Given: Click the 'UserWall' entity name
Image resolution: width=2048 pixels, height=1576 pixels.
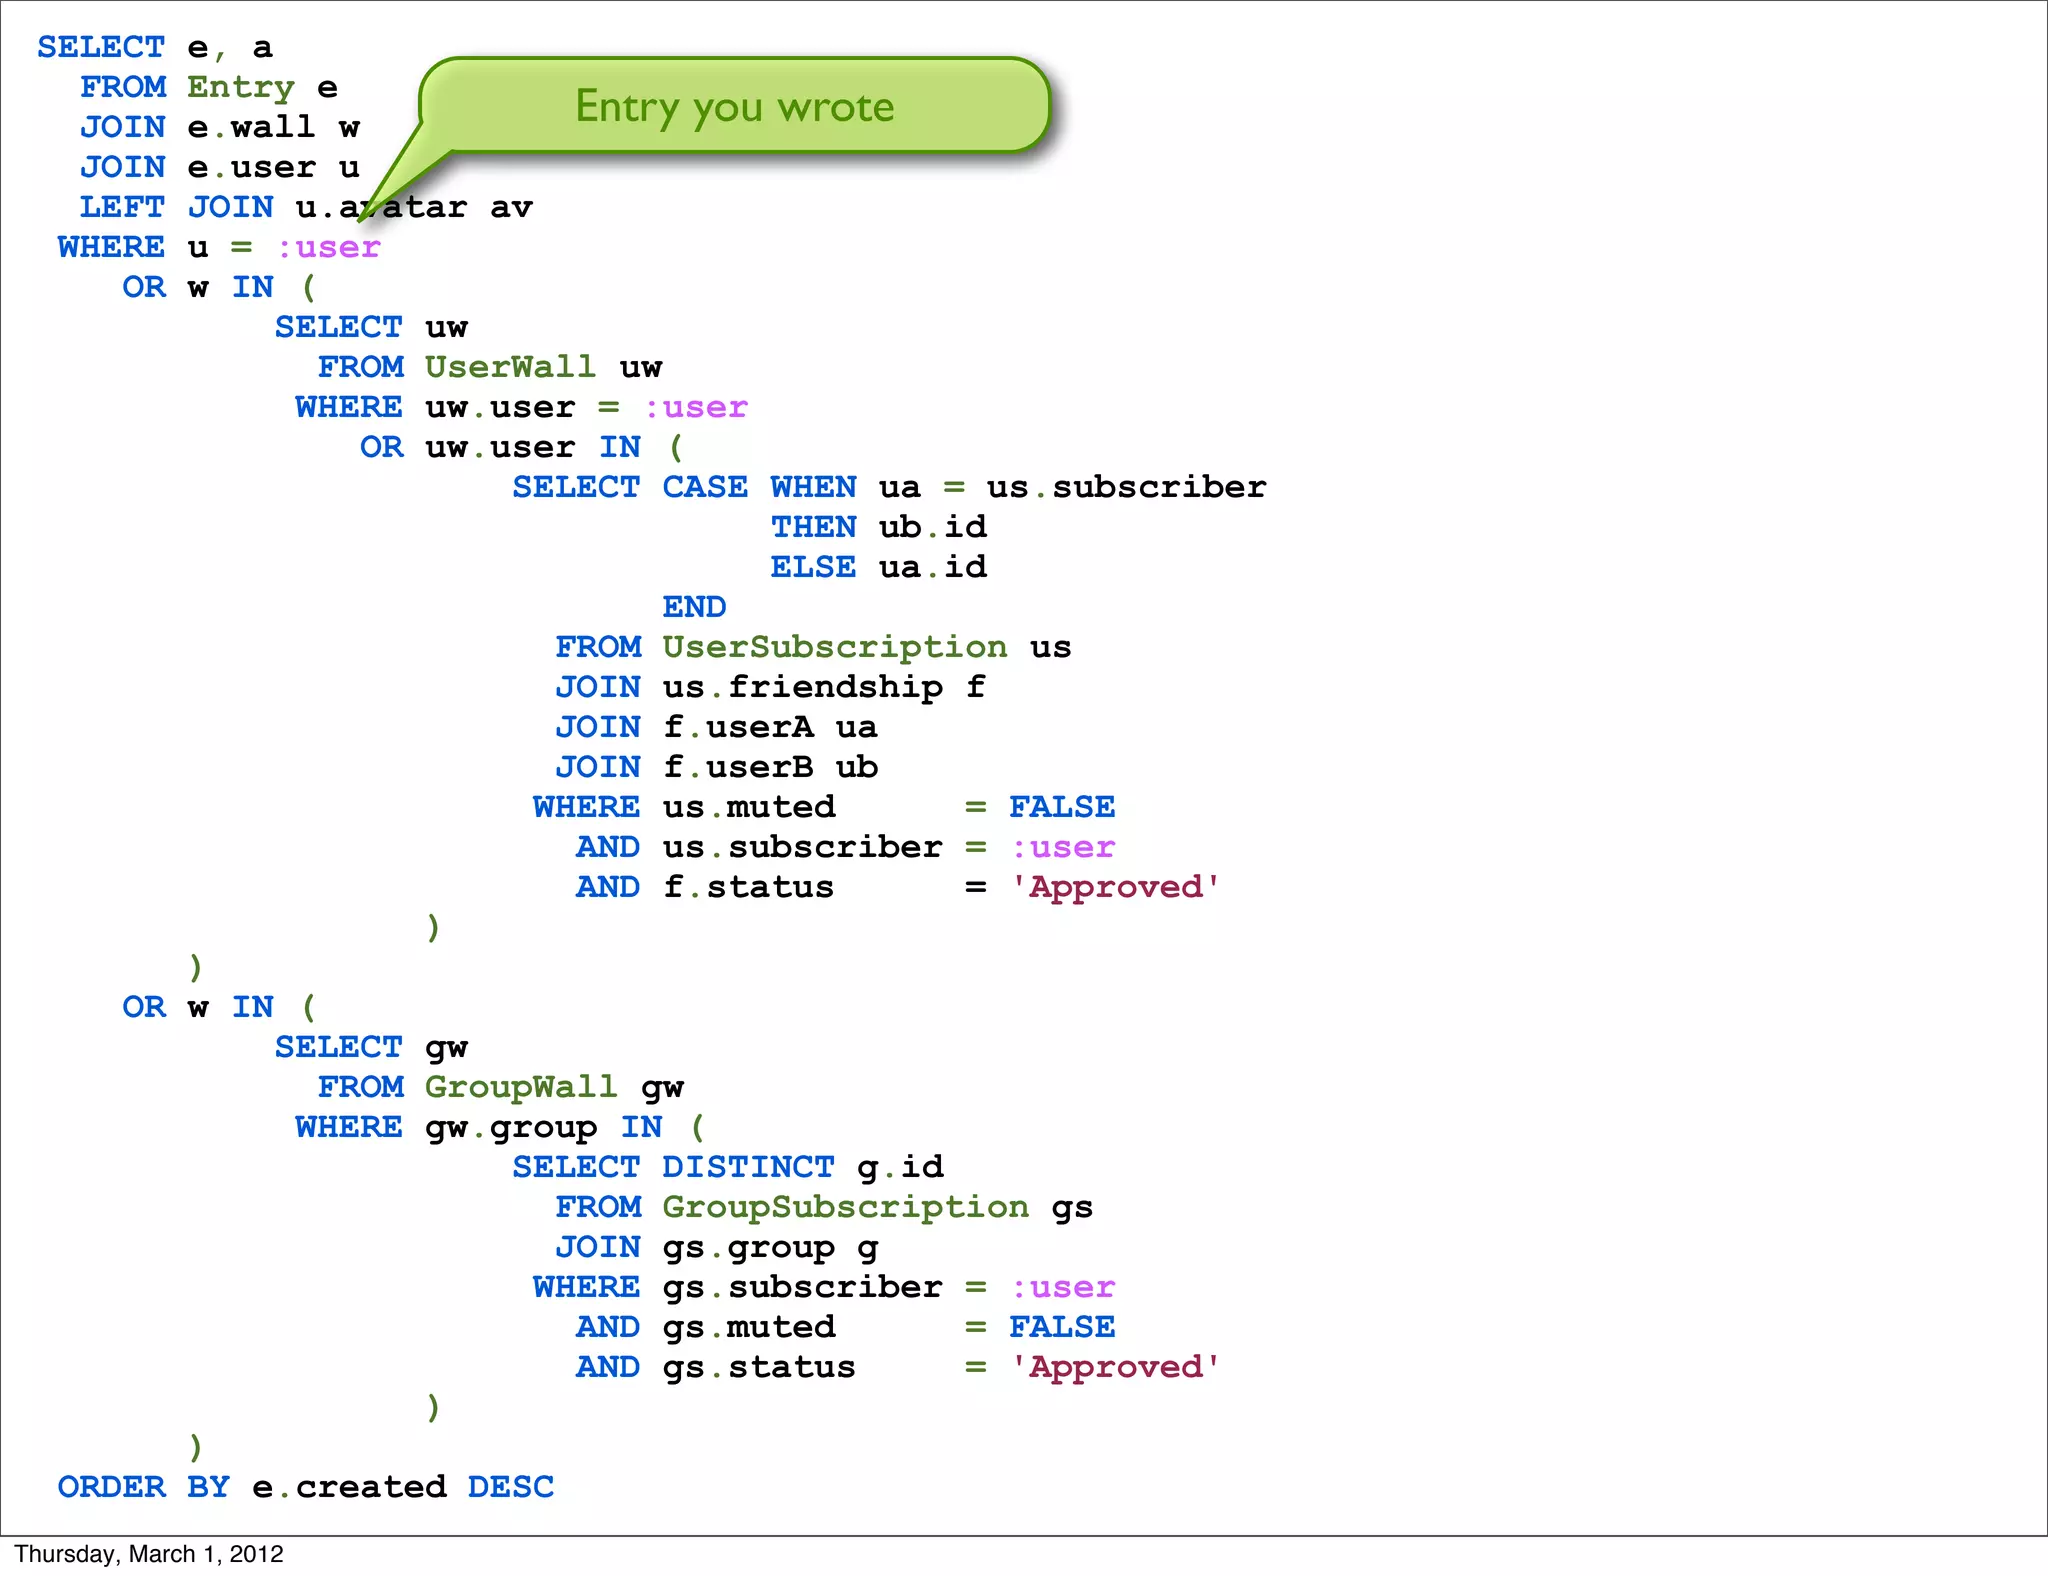Looking at the screenshot, I should pos(510,367).
